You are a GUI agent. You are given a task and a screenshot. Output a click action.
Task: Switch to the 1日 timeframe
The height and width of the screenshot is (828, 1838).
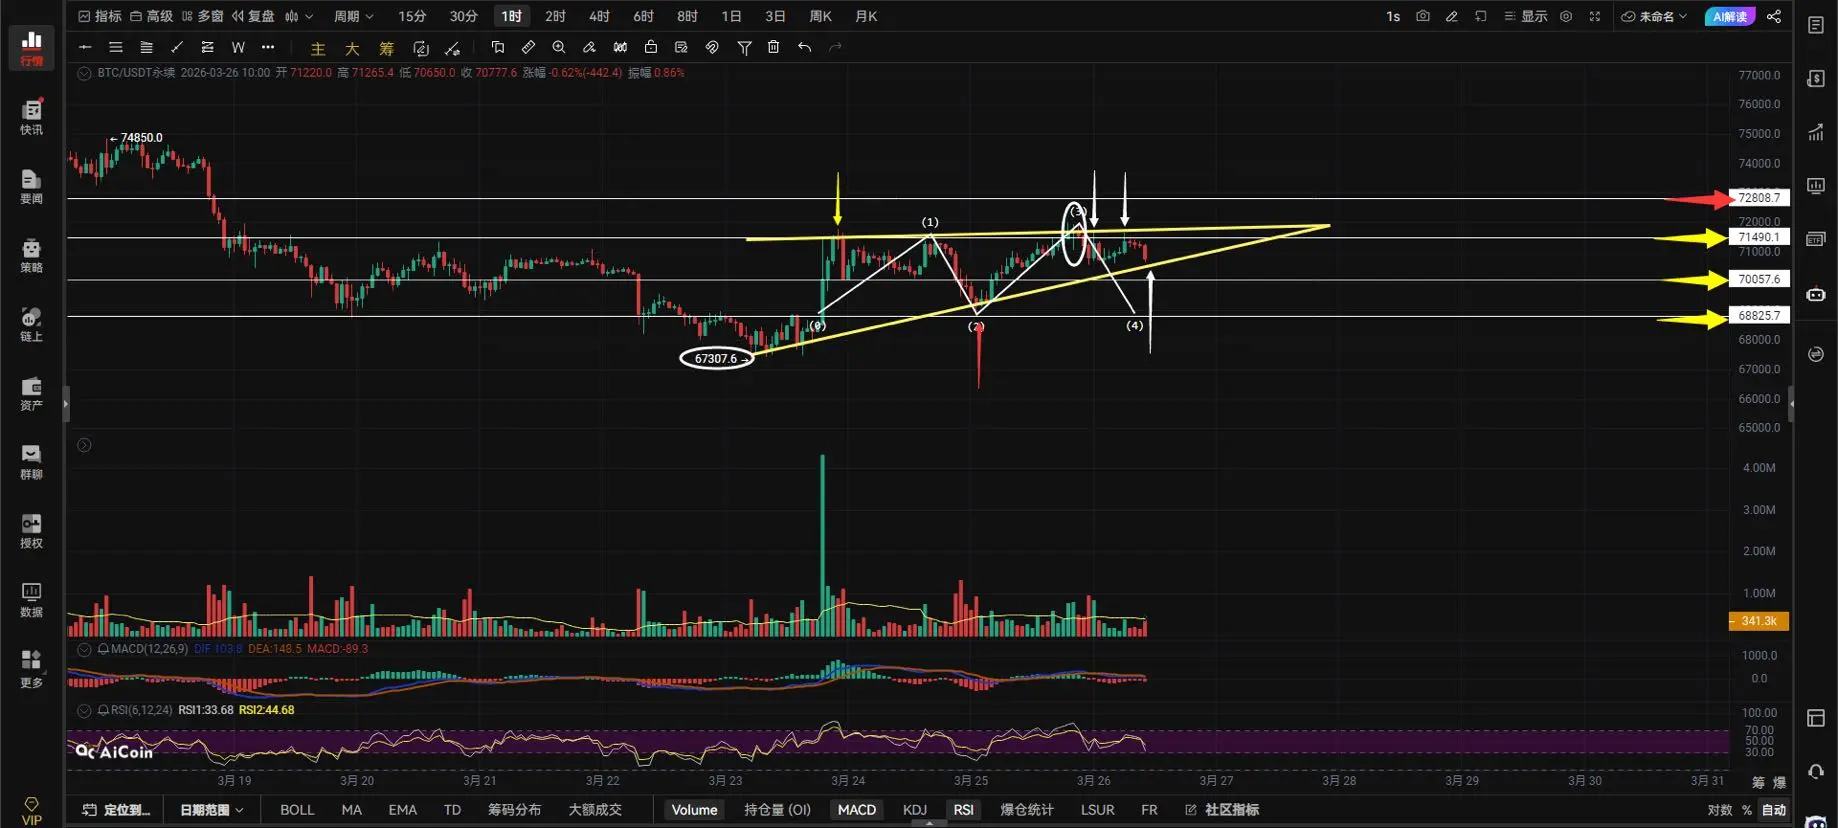[731, 16]
